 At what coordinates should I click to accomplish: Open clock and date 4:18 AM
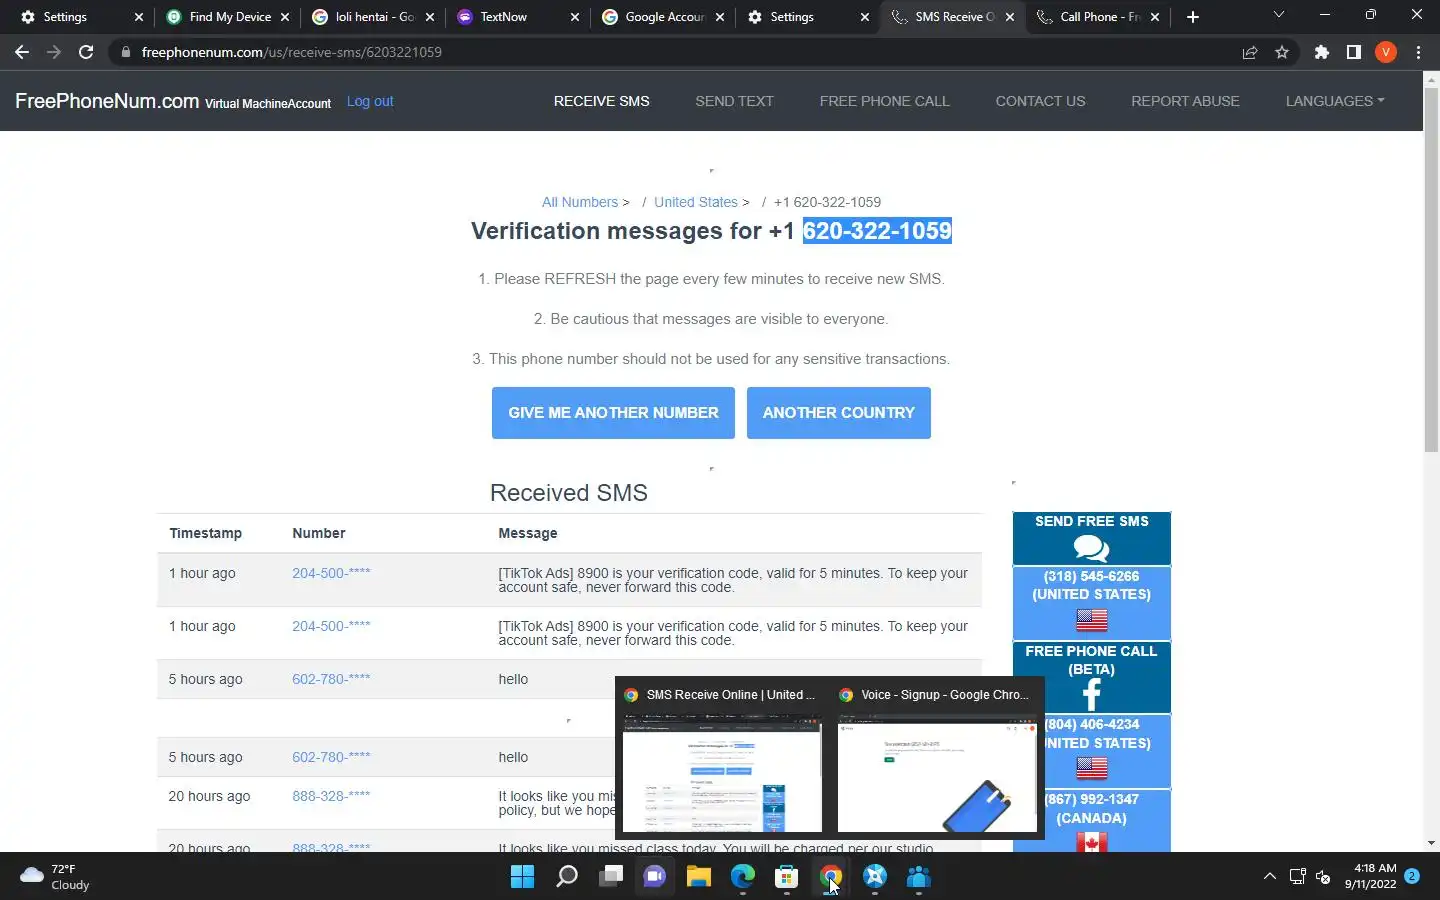(x=1370, y=876)
